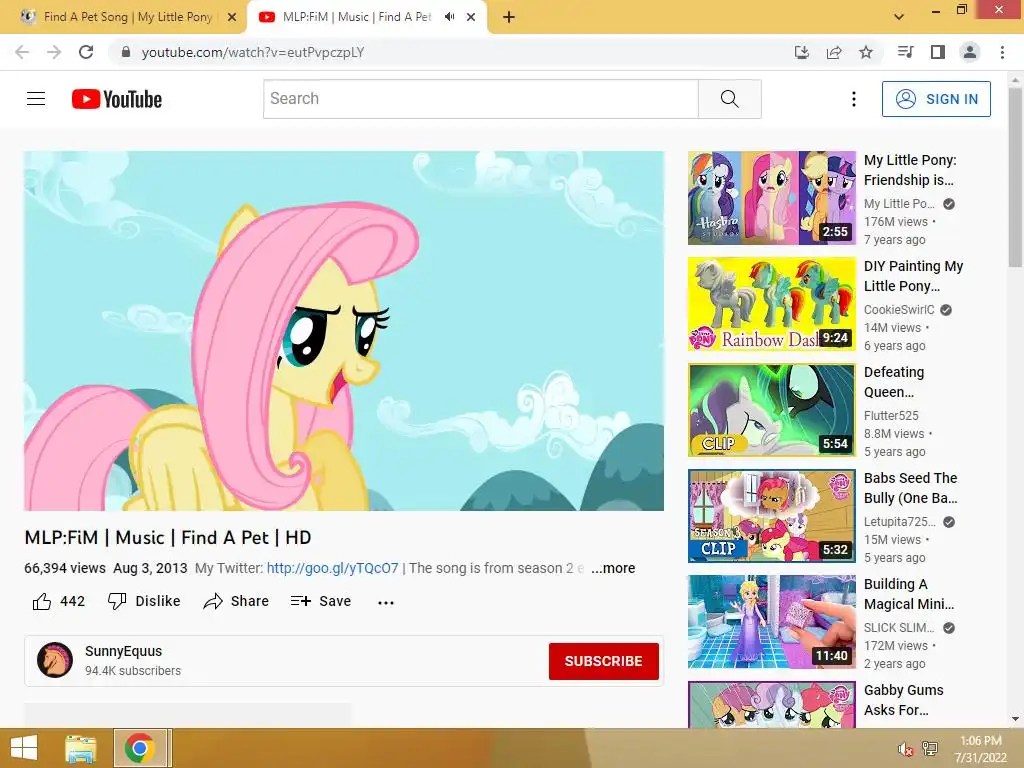The height and width of the screenshot is (768, 1024).
Task: Click the search magnifier button
Action: coord(729,99)
